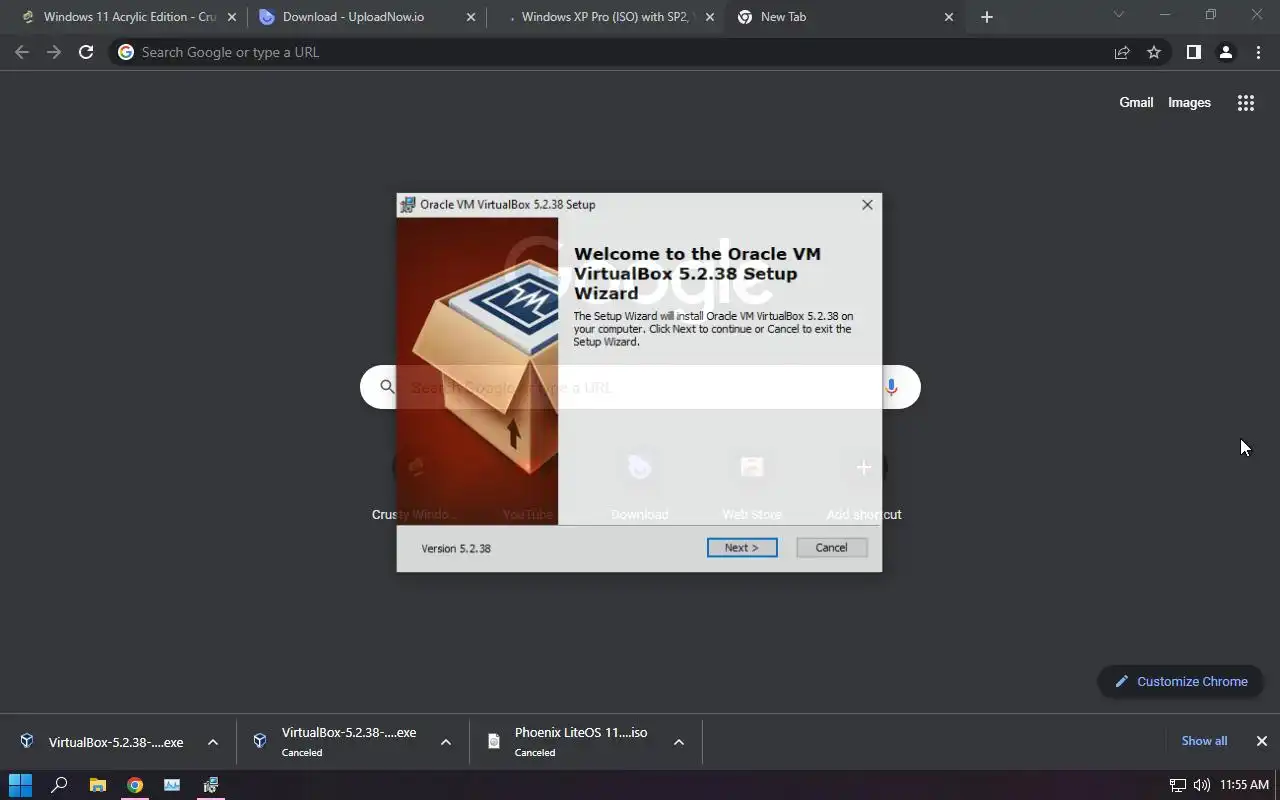Open Google apps grid
The height and width of the screenshot is (800, 1280).
[1246, 102]
